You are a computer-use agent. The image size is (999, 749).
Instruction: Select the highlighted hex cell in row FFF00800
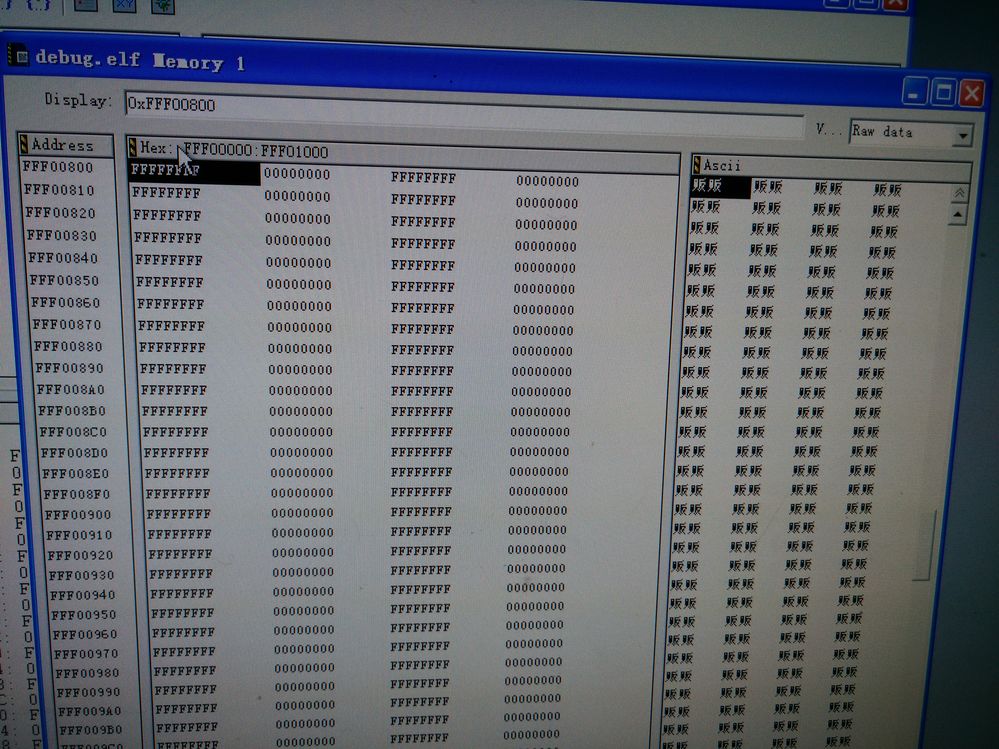tap(194, 171)
